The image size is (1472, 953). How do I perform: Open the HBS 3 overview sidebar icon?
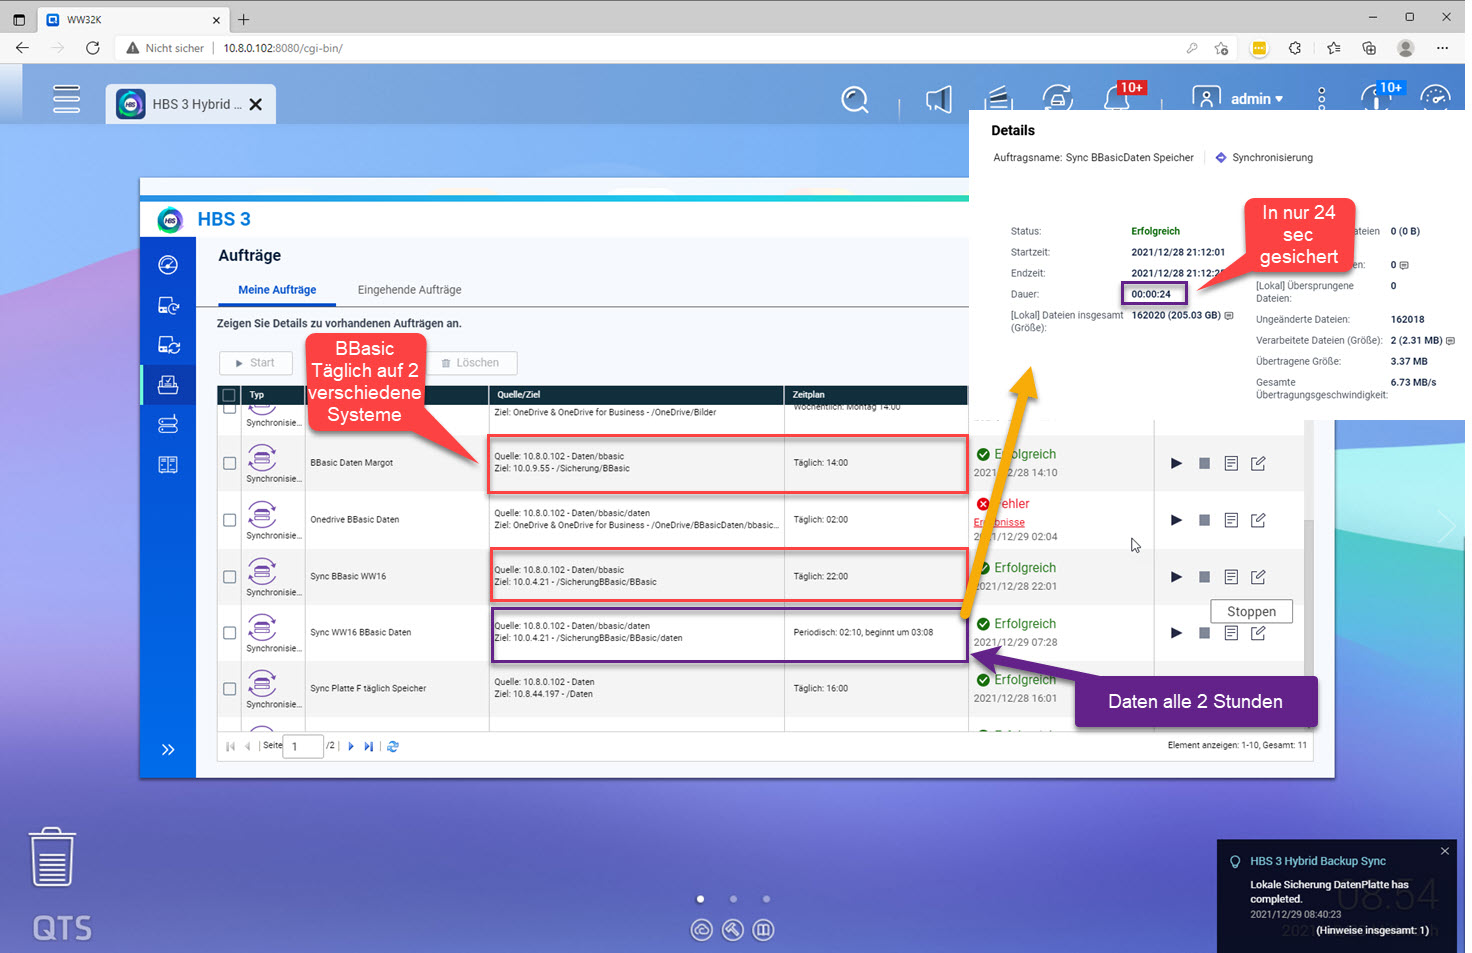168,264
